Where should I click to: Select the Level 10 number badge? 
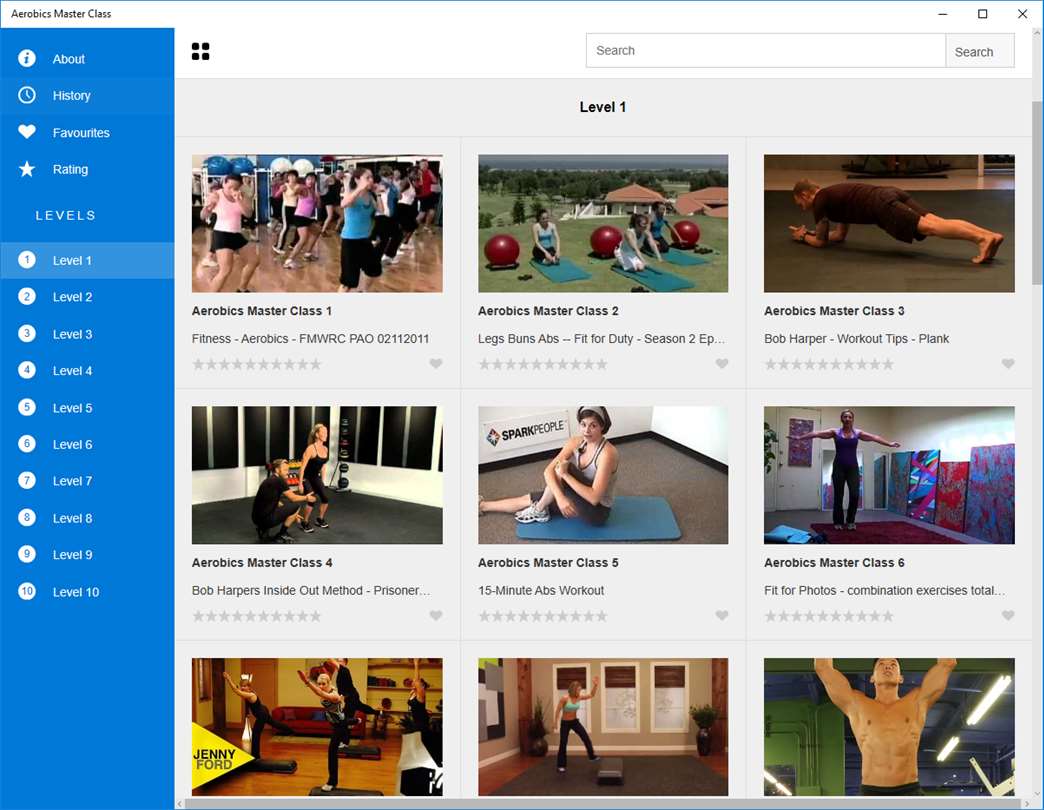[x=27, y=591]
